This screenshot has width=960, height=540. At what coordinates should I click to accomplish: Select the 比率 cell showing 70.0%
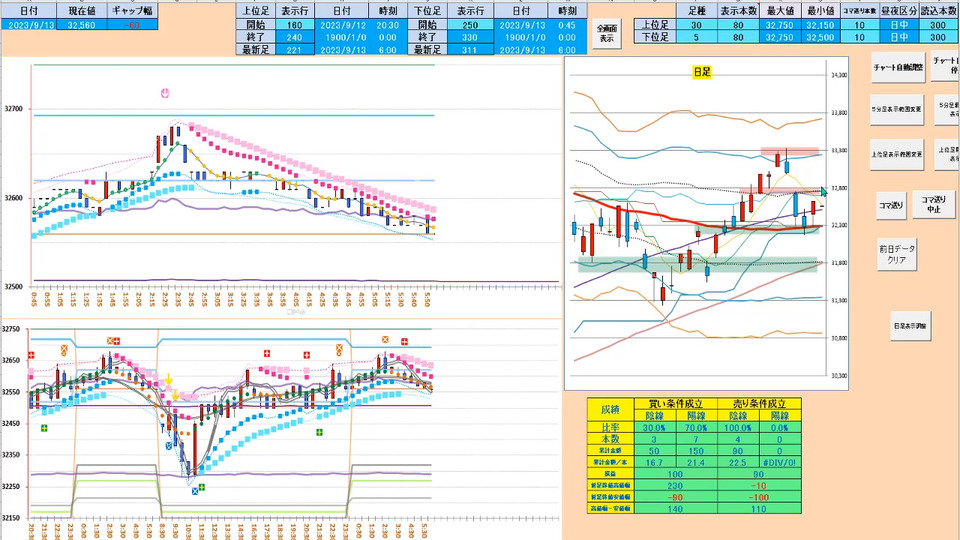(x=696, y=427)
